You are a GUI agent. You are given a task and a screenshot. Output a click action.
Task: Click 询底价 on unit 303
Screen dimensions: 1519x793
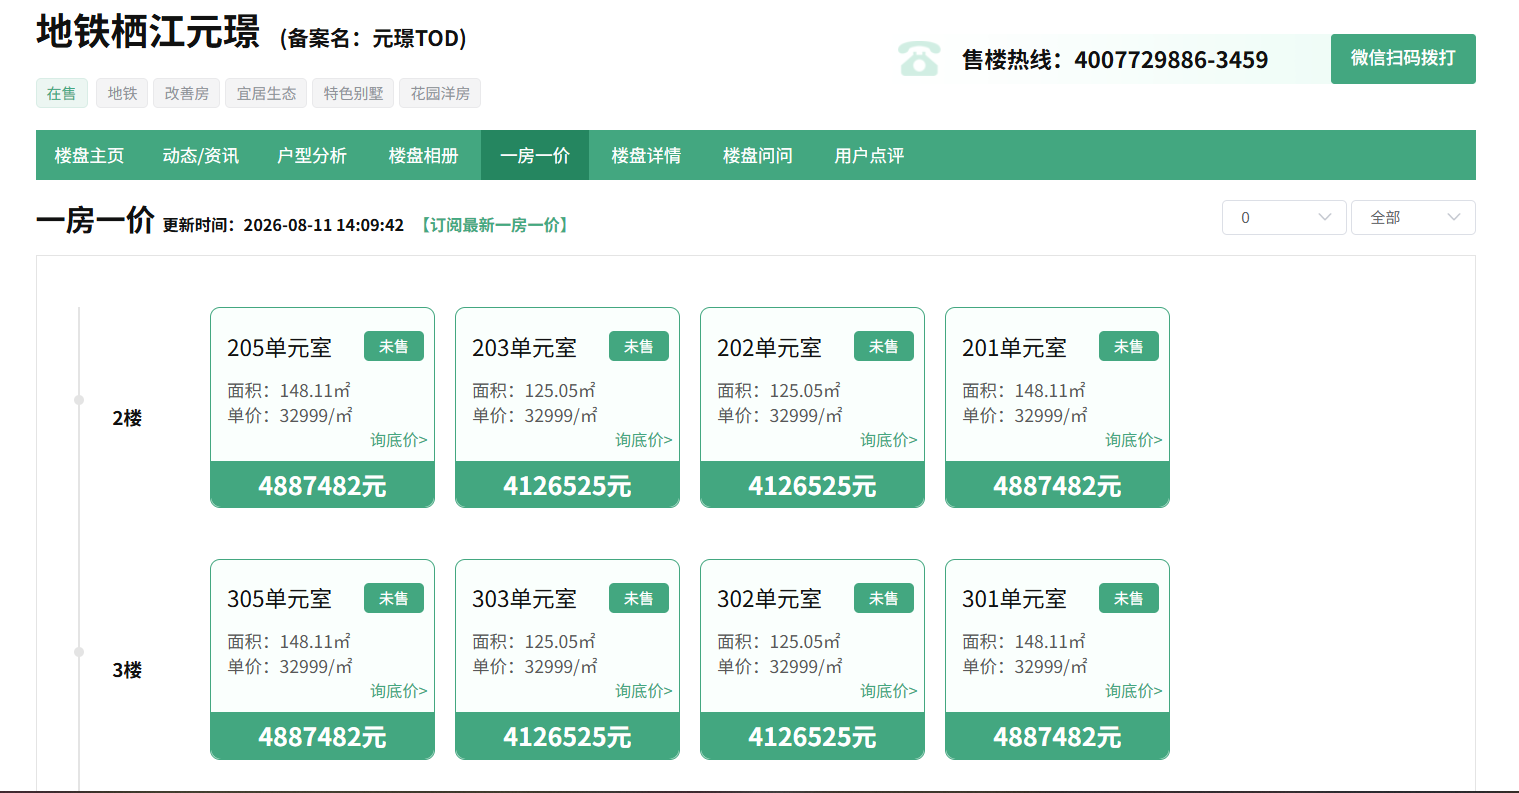point(643,691)
